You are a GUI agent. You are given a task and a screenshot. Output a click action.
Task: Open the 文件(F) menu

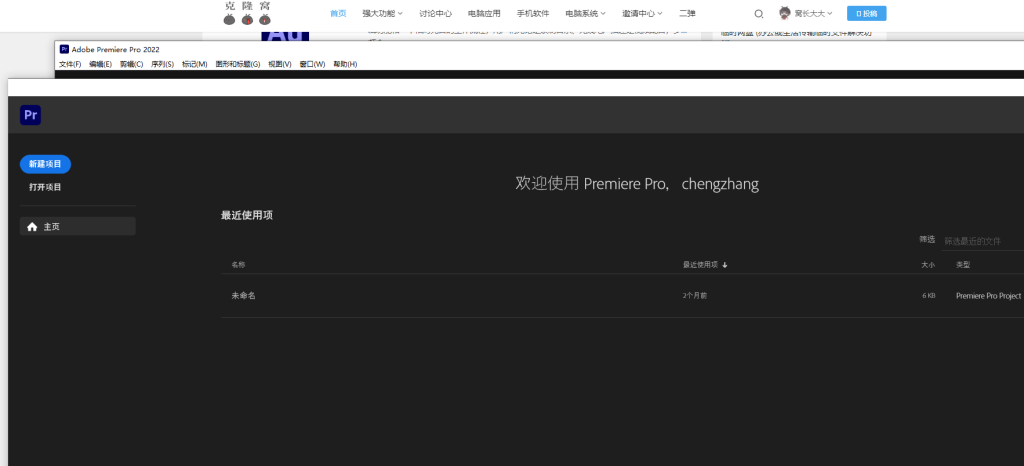[x=70, y=64]
